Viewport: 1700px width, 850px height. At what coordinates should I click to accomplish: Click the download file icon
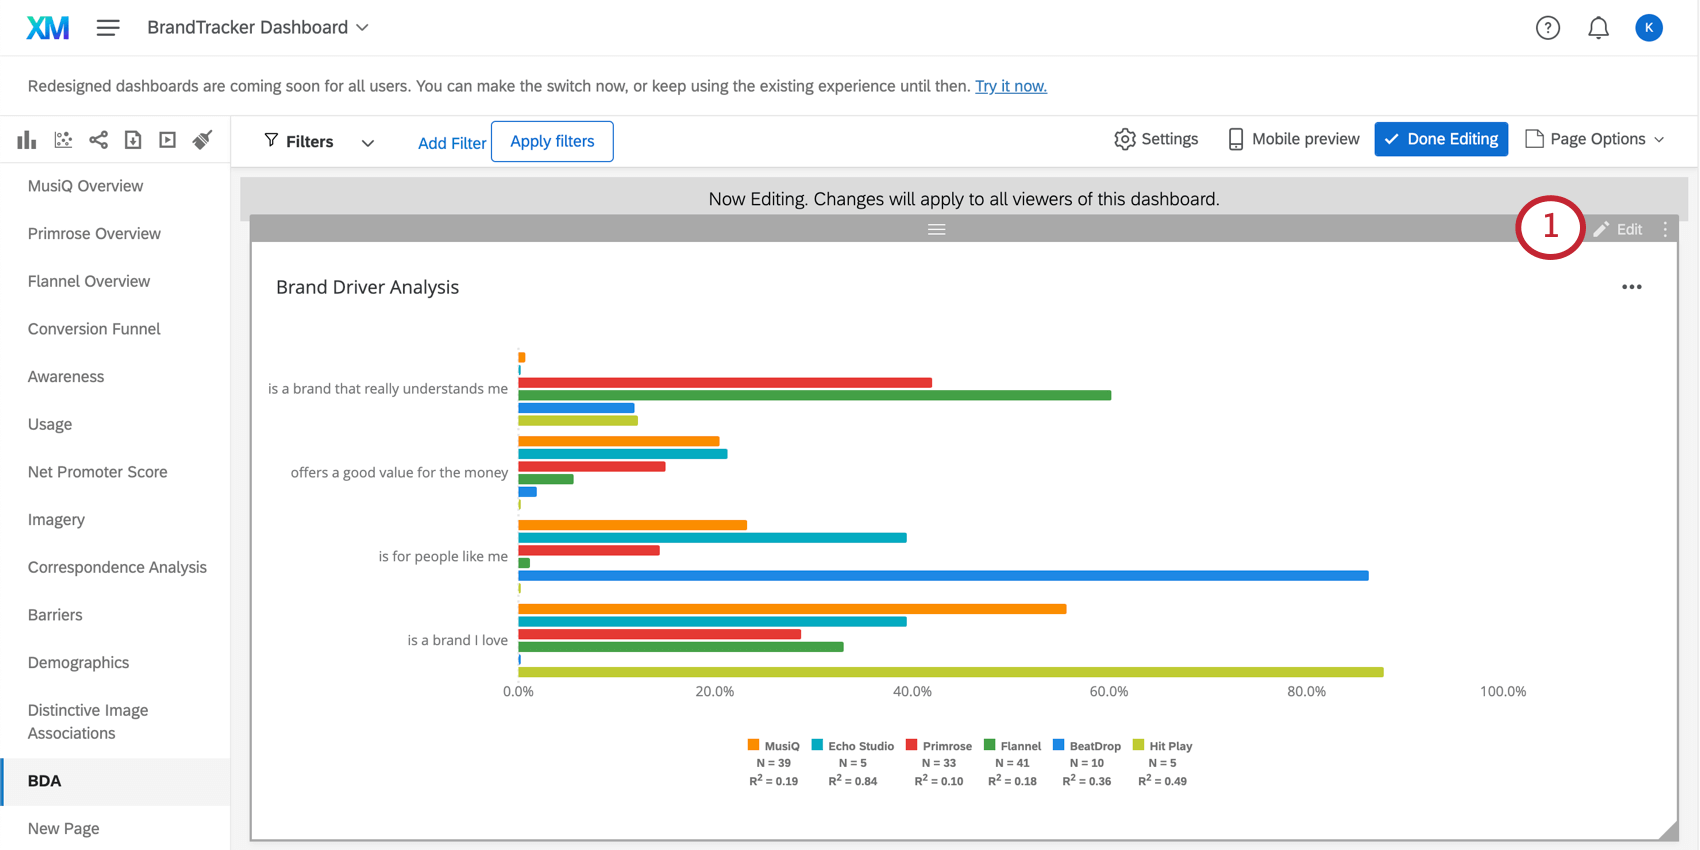(133, 140)
